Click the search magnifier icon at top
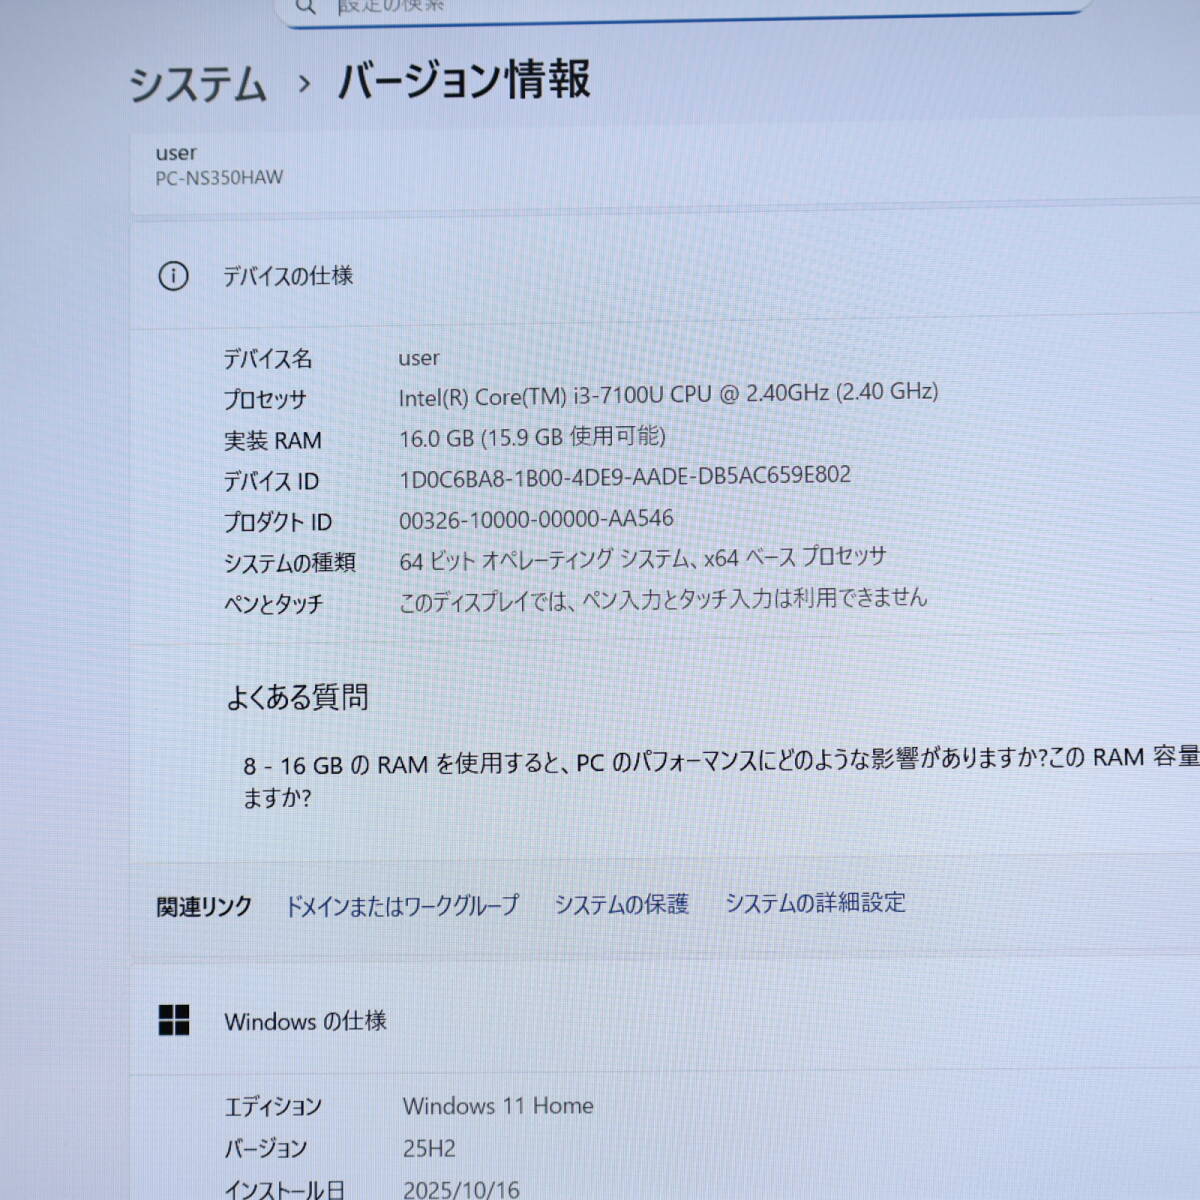Image resolution: width=1200 pixels, height=1200 pixels. (x=306, y=6)
